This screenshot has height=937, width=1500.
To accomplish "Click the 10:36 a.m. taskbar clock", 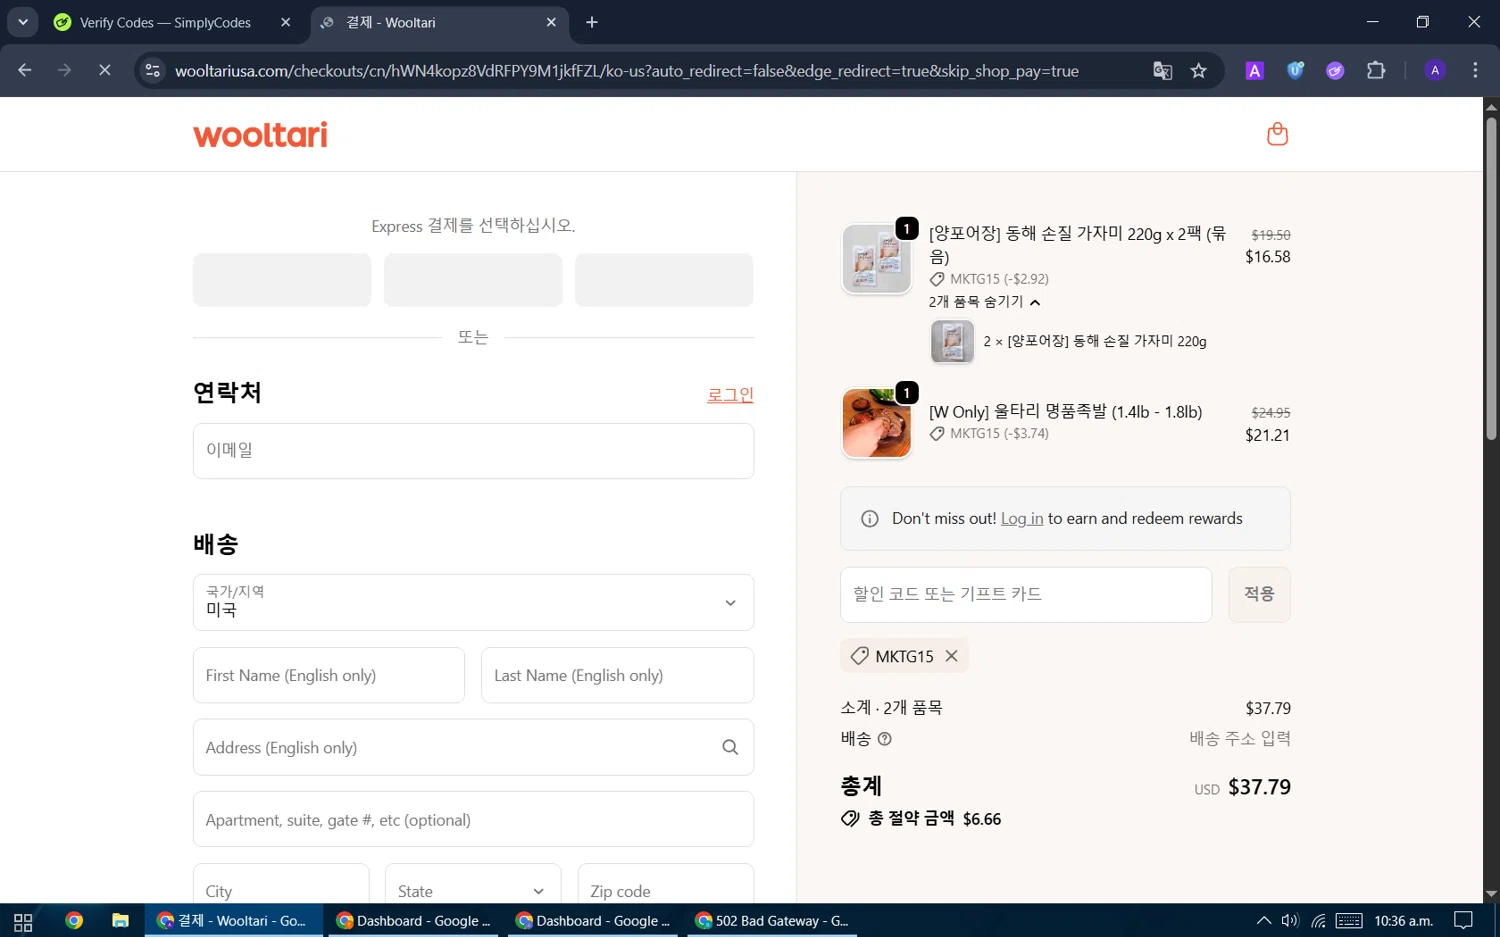I will pyautogui.click(x=1403, y=921).
